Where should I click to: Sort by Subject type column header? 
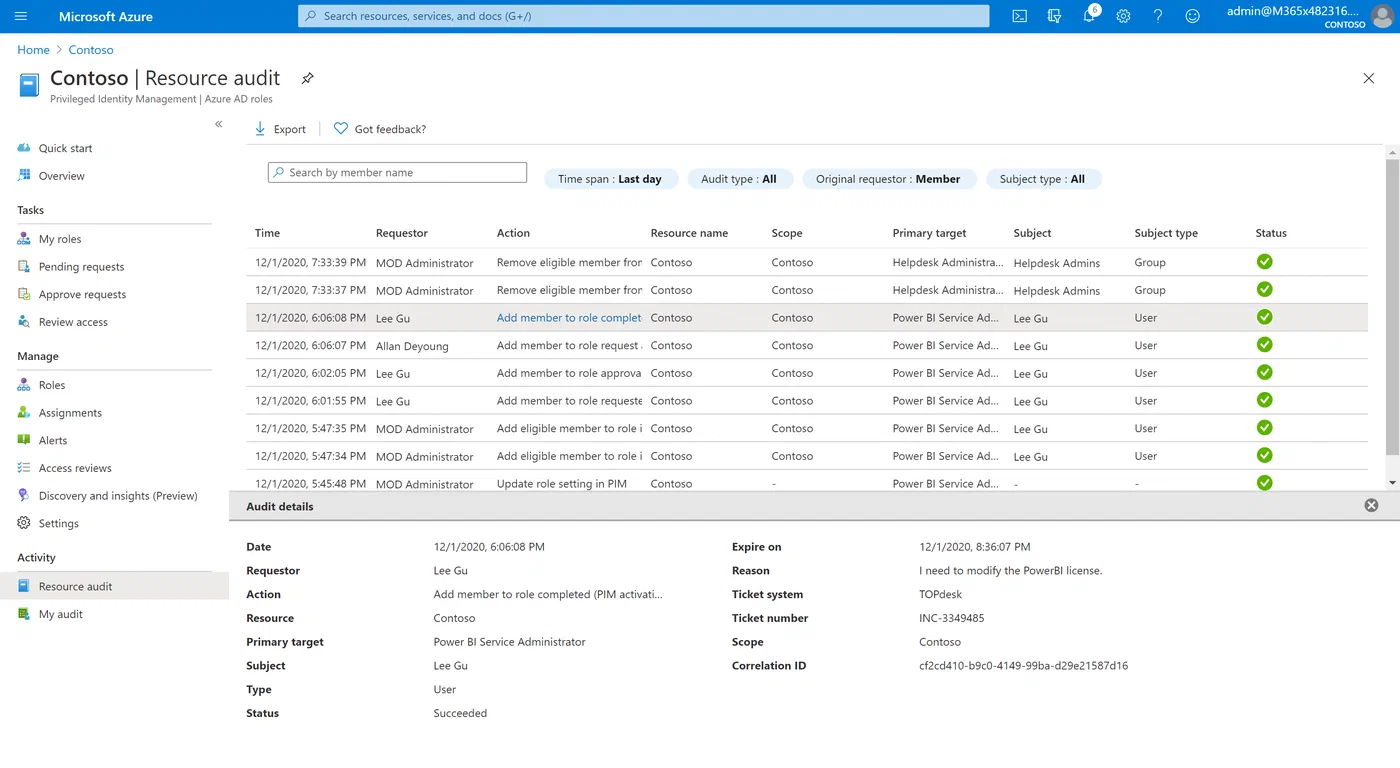pos(1166,233)
